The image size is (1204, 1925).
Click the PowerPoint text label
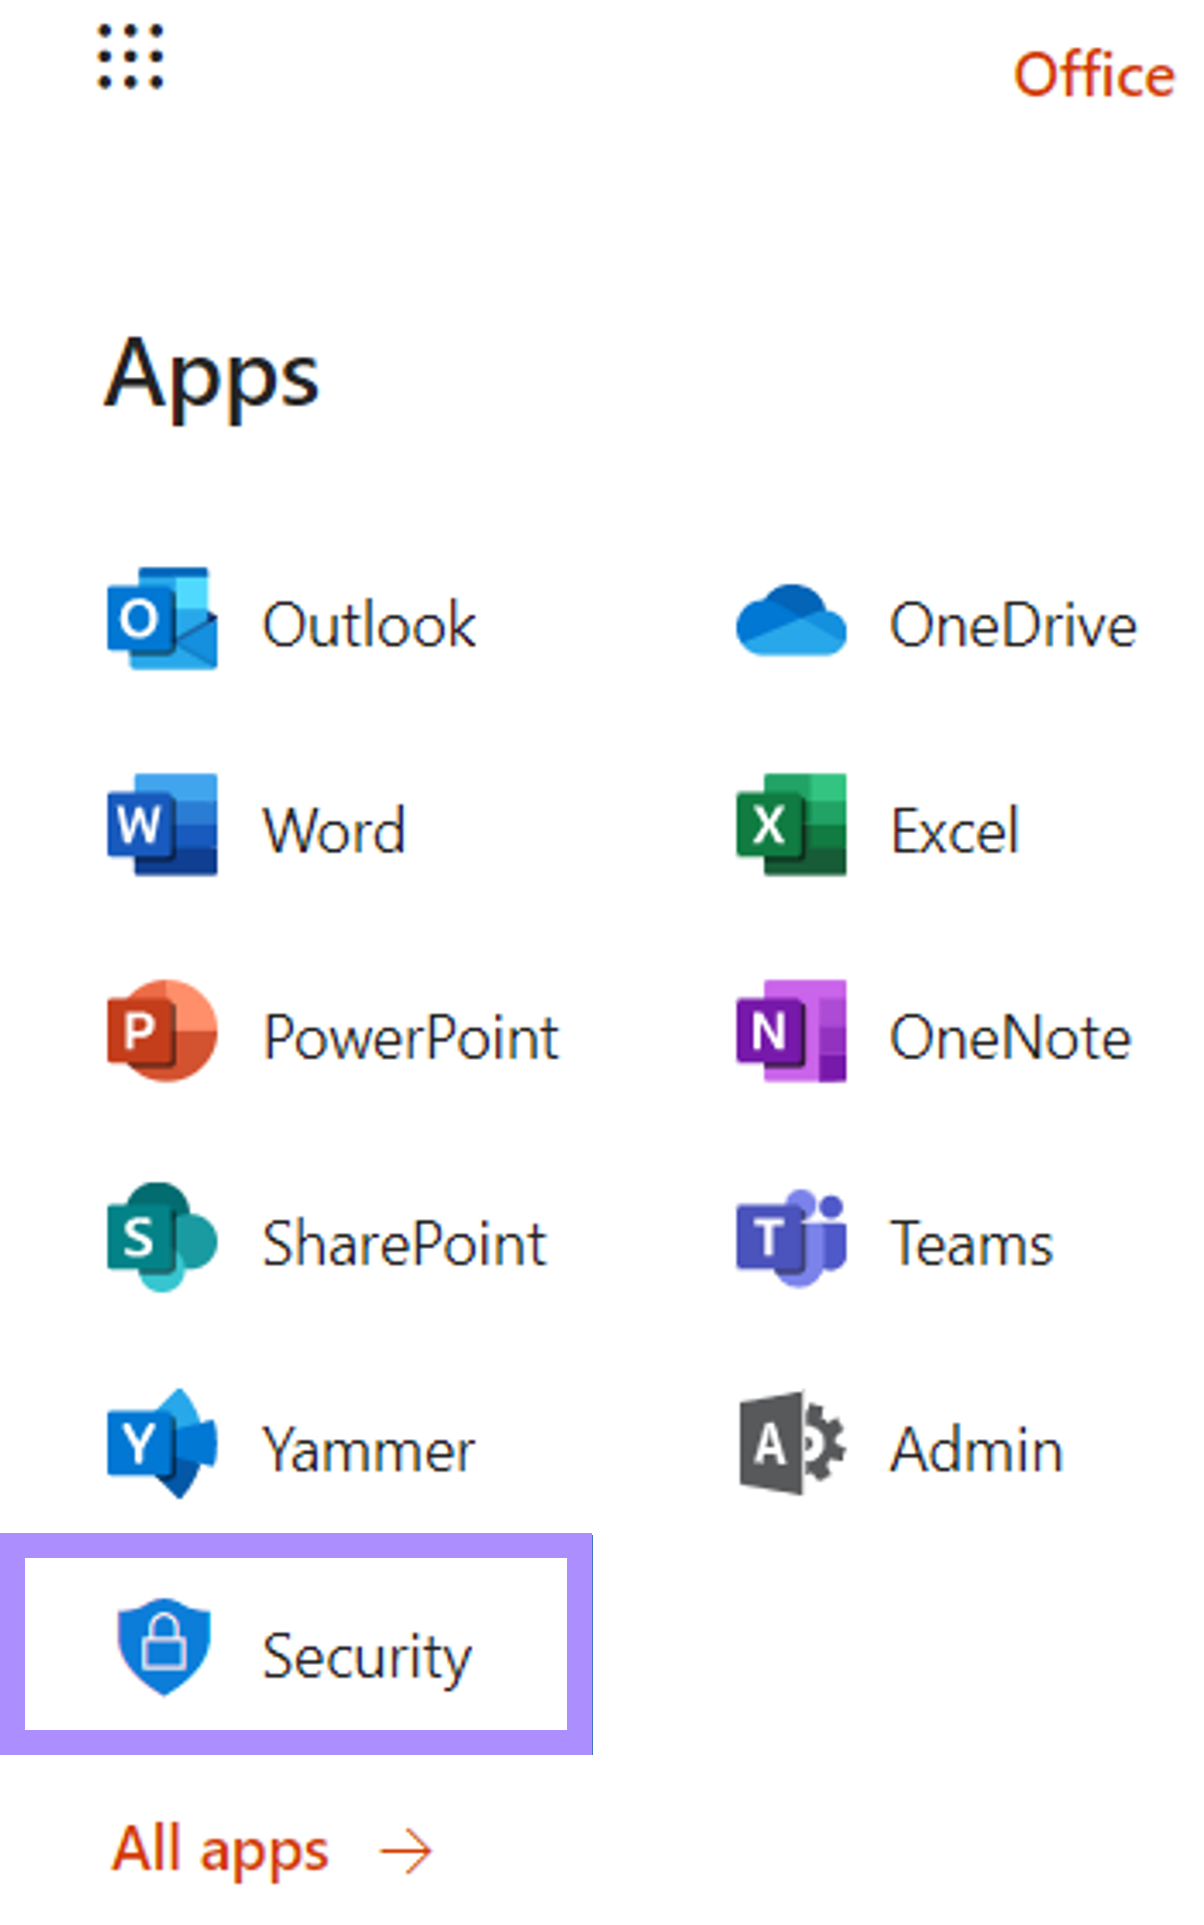click(411, 1037)
